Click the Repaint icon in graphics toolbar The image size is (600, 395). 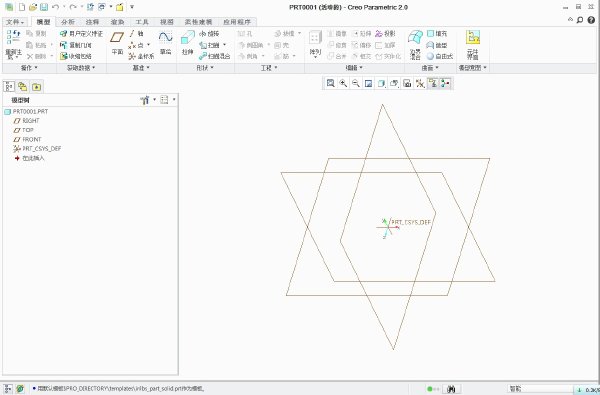(x=368, y=83)
